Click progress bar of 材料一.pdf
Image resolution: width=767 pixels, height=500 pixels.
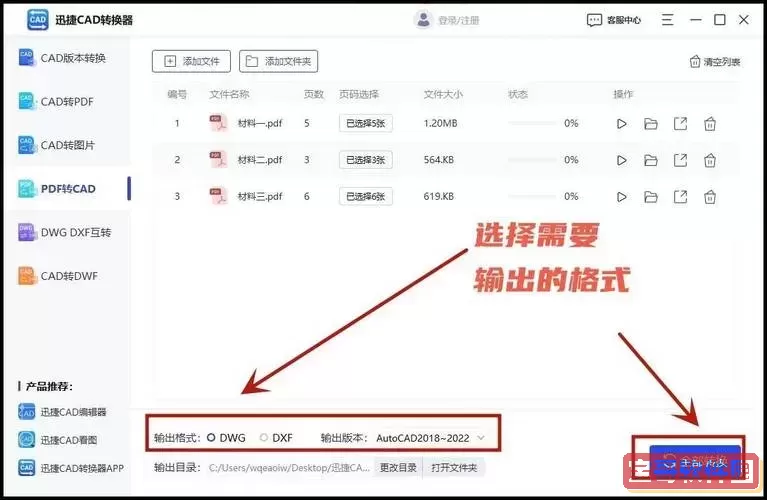pos(532,123)
